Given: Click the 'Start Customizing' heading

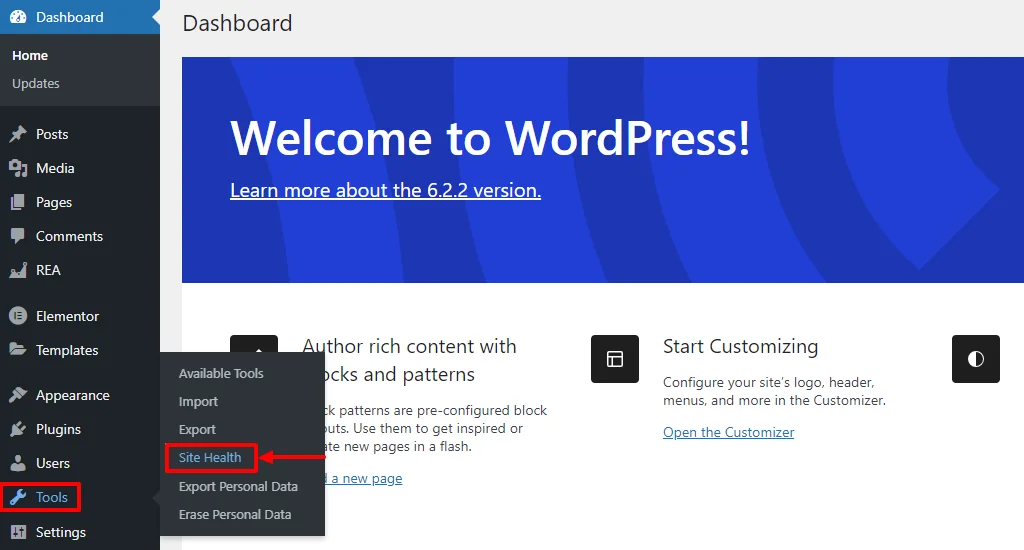Looking at the screenshot, I should [x=740, y=346].
